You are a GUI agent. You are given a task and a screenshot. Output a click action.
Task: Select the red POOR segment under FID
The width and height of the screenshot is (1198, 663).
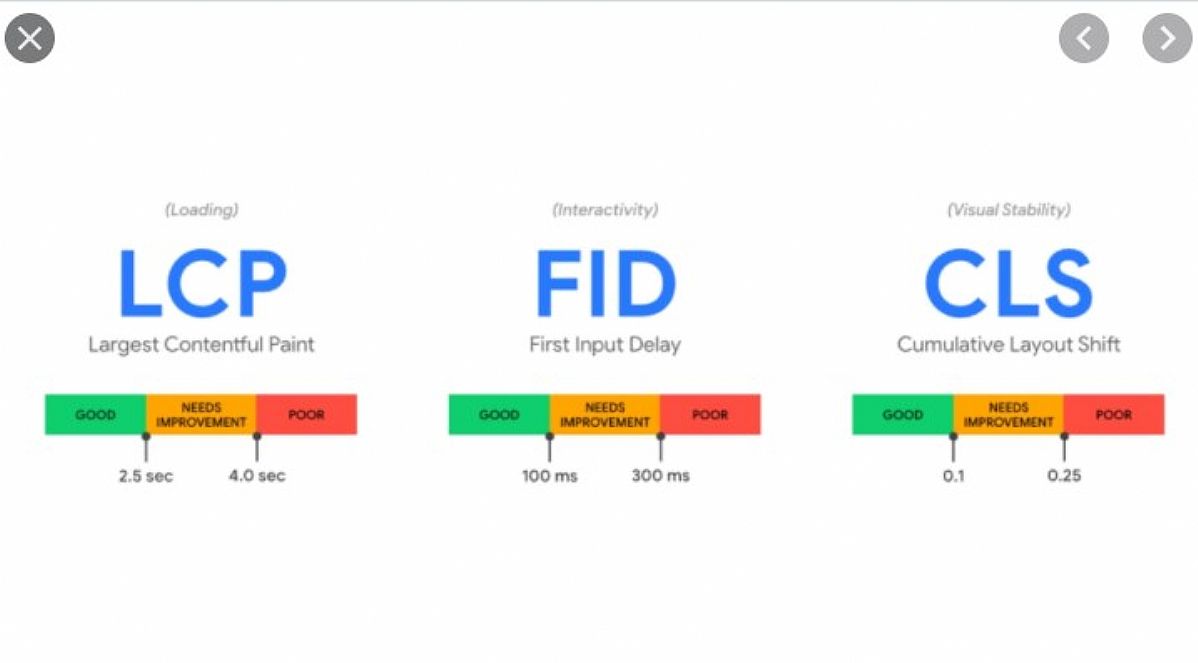(711, 414)
